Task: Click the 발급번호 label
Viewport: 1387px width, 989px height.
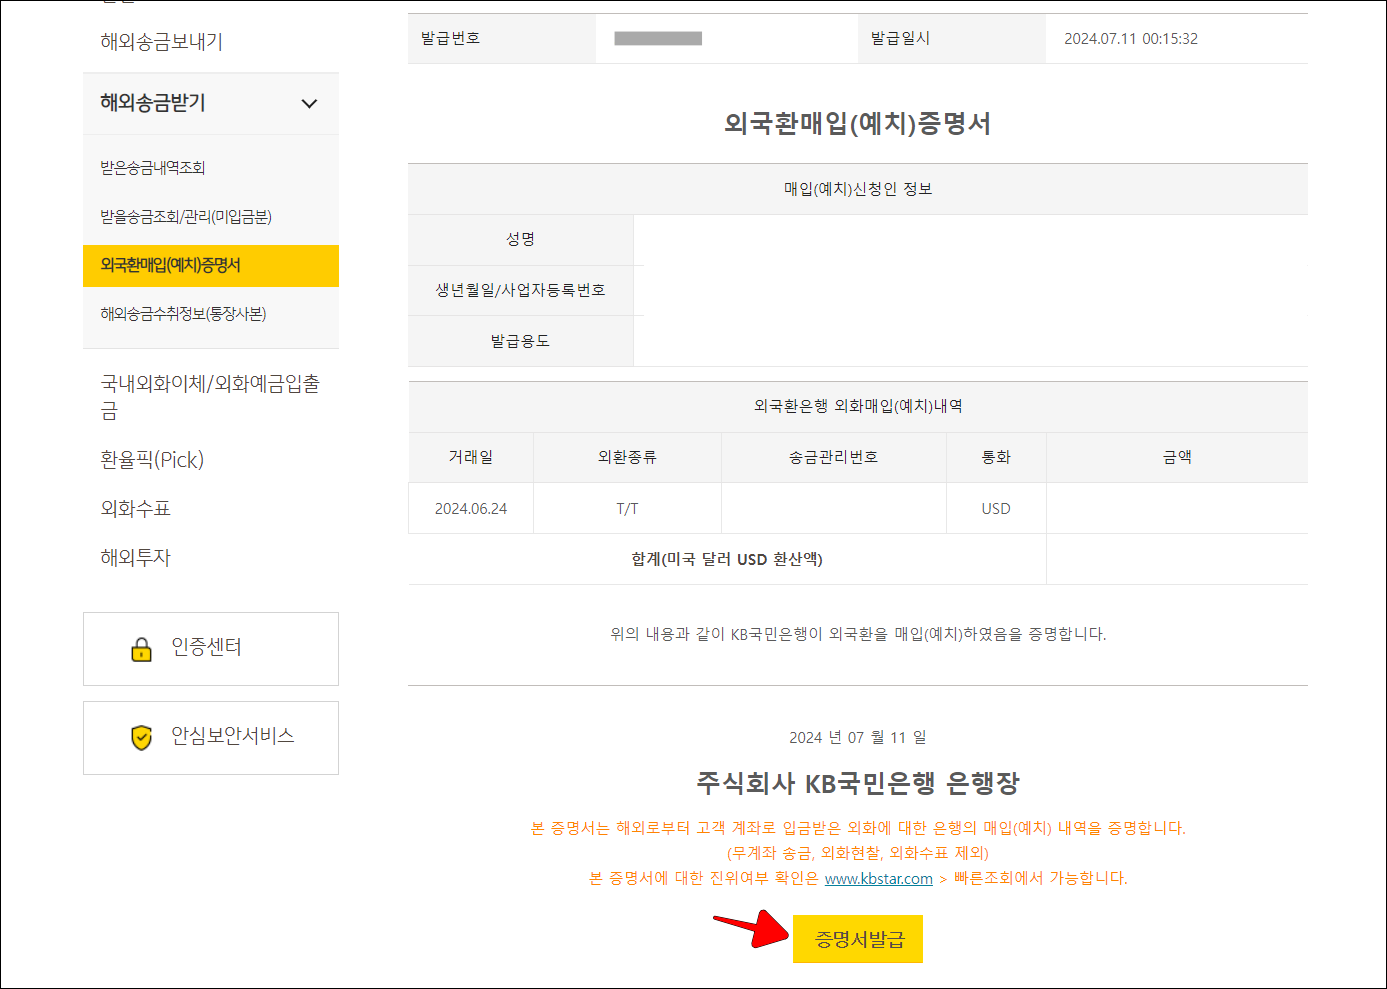Action: 451,38
